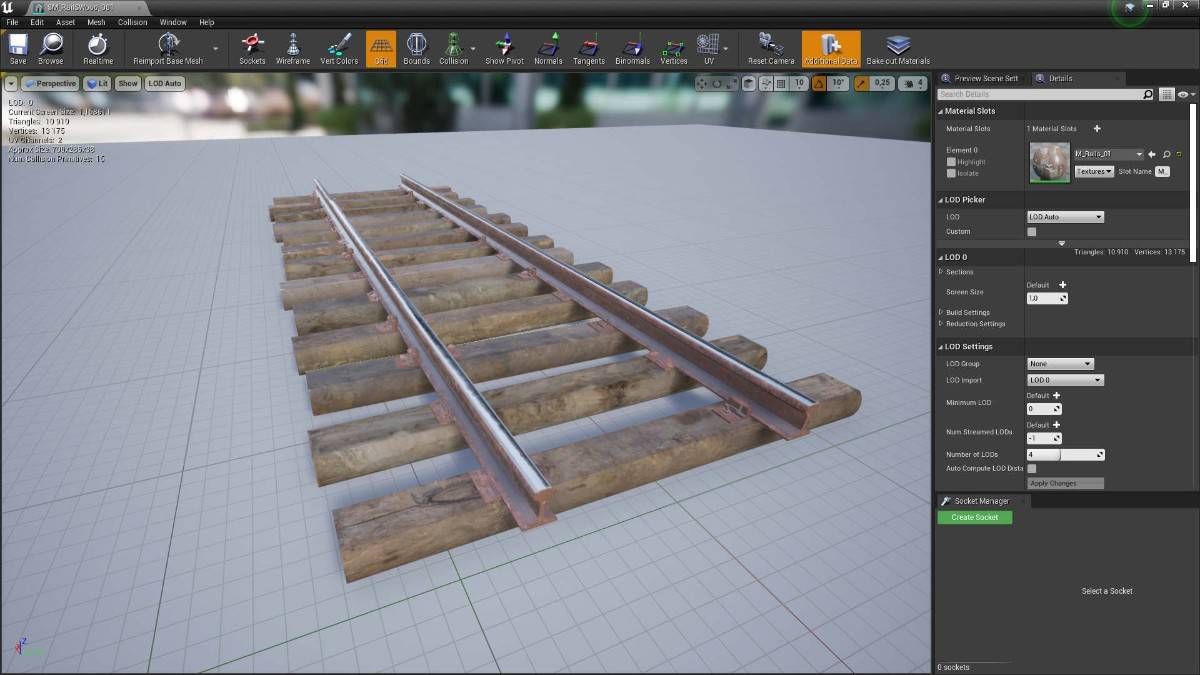Viewport: 1200px width, 675px height.
Task: Open the File menu
Action: click(x=12, y=22)
